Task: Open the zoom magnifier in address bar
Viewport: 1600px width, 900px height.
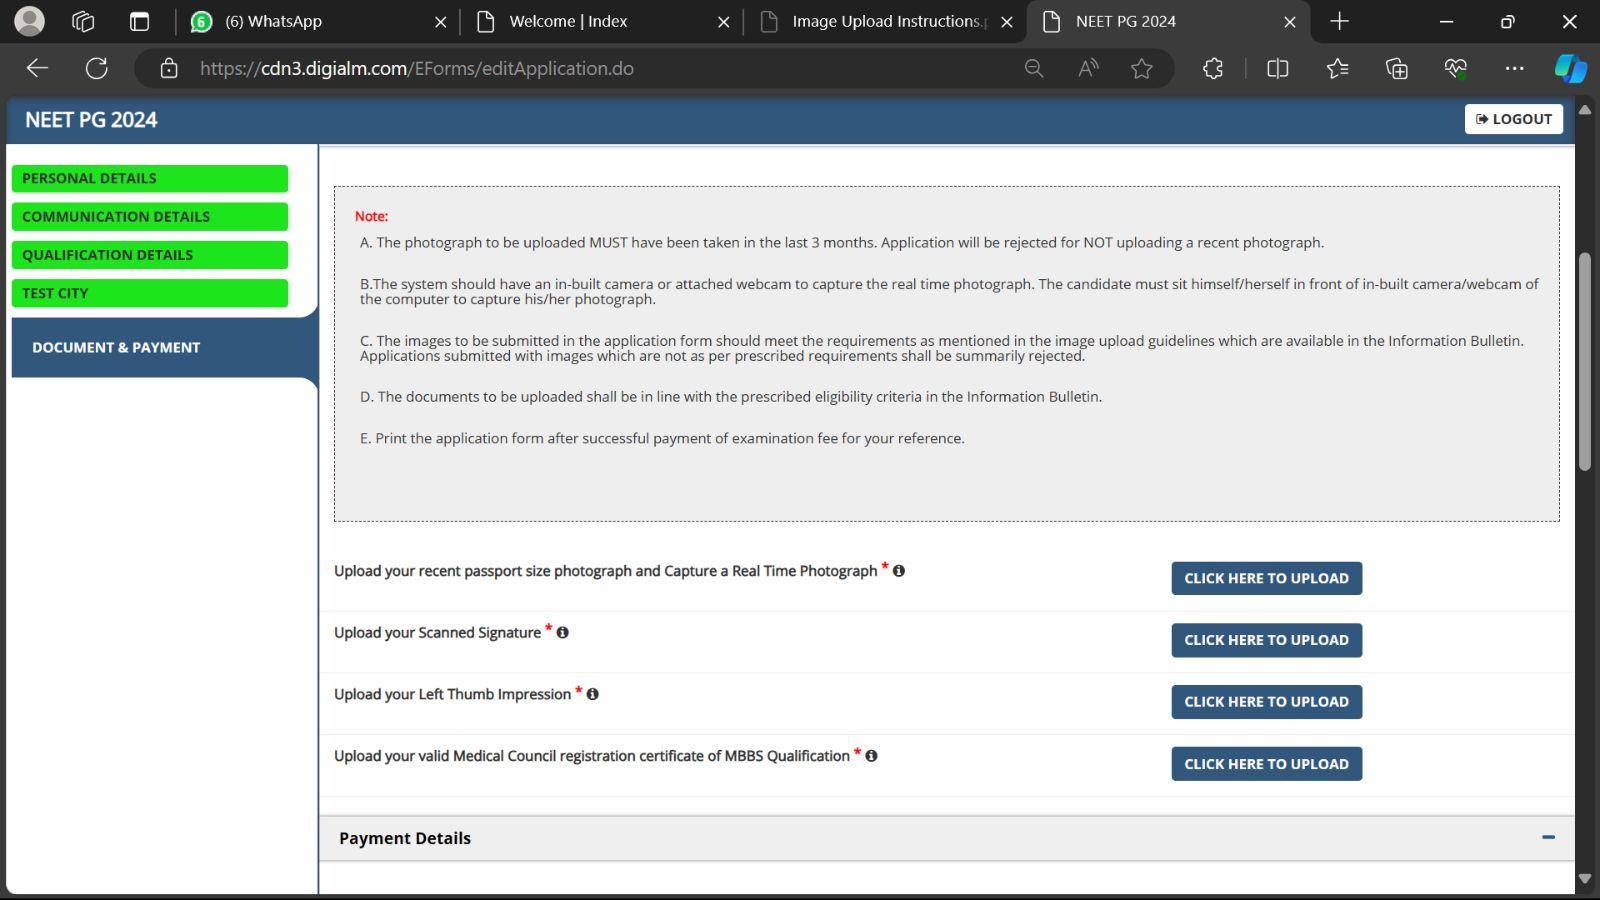Action: click(x=1034, y=68)
